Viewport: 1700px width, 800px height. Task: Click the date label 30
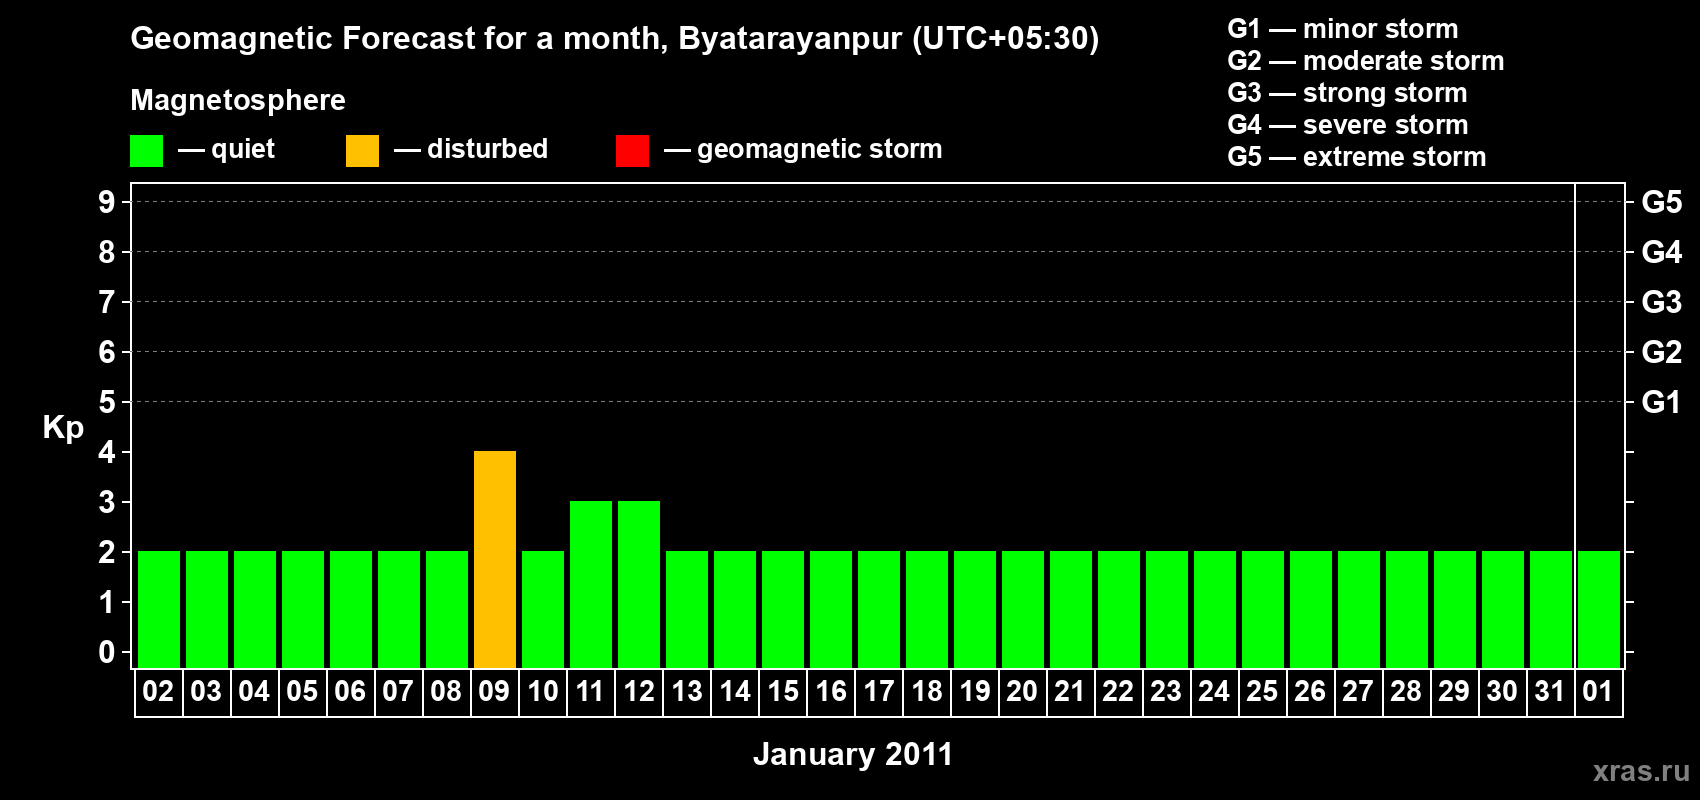coord(1502,691)
